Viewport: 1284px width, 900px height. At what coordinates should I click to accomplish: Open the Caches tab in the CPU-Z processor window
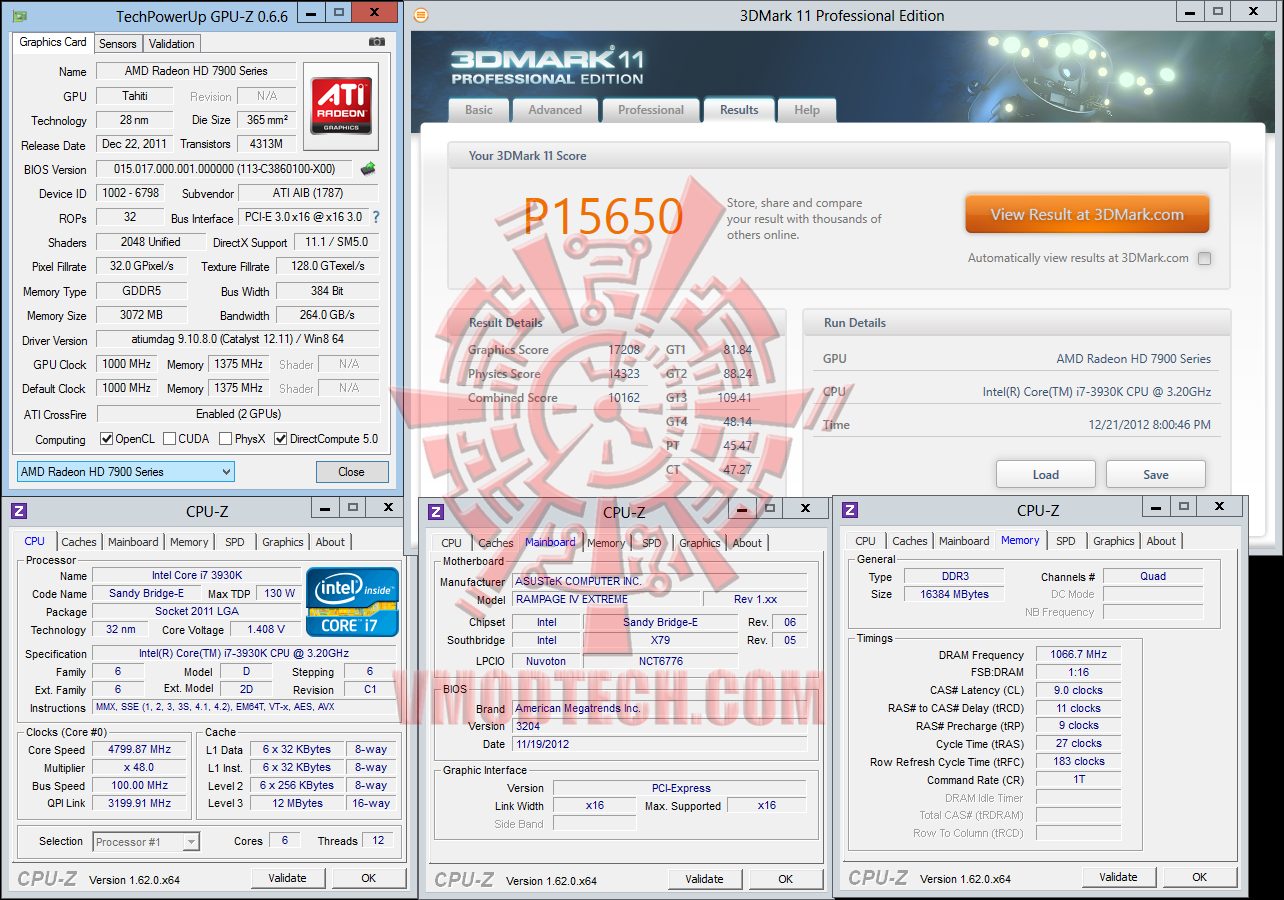coord(79,542)
